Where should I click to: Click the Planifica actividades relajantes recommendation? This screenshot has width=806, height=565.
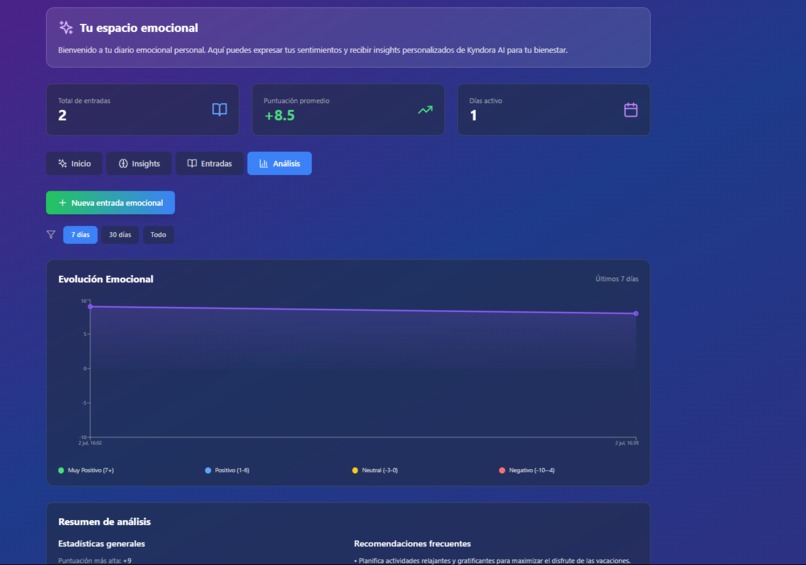[492, 560]
